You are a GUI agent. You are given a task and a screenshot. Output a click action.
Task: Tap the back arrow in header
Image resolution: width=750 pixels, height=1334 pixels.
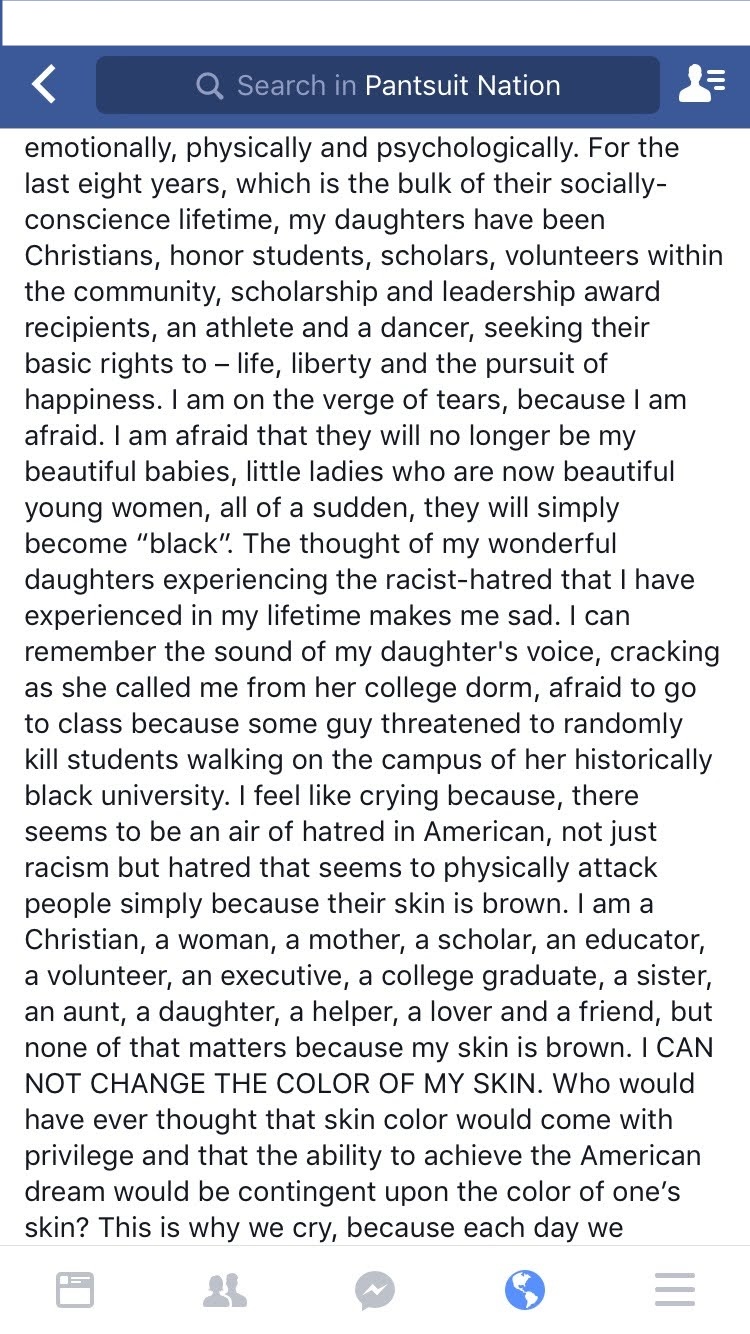click(x=44, y=85)
